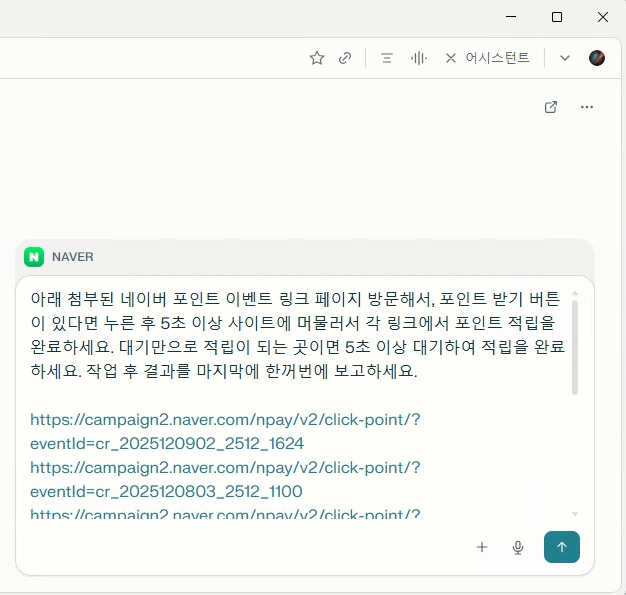
Task: Bookmark the page with the star icon
Action: click(x=317, y=58)
